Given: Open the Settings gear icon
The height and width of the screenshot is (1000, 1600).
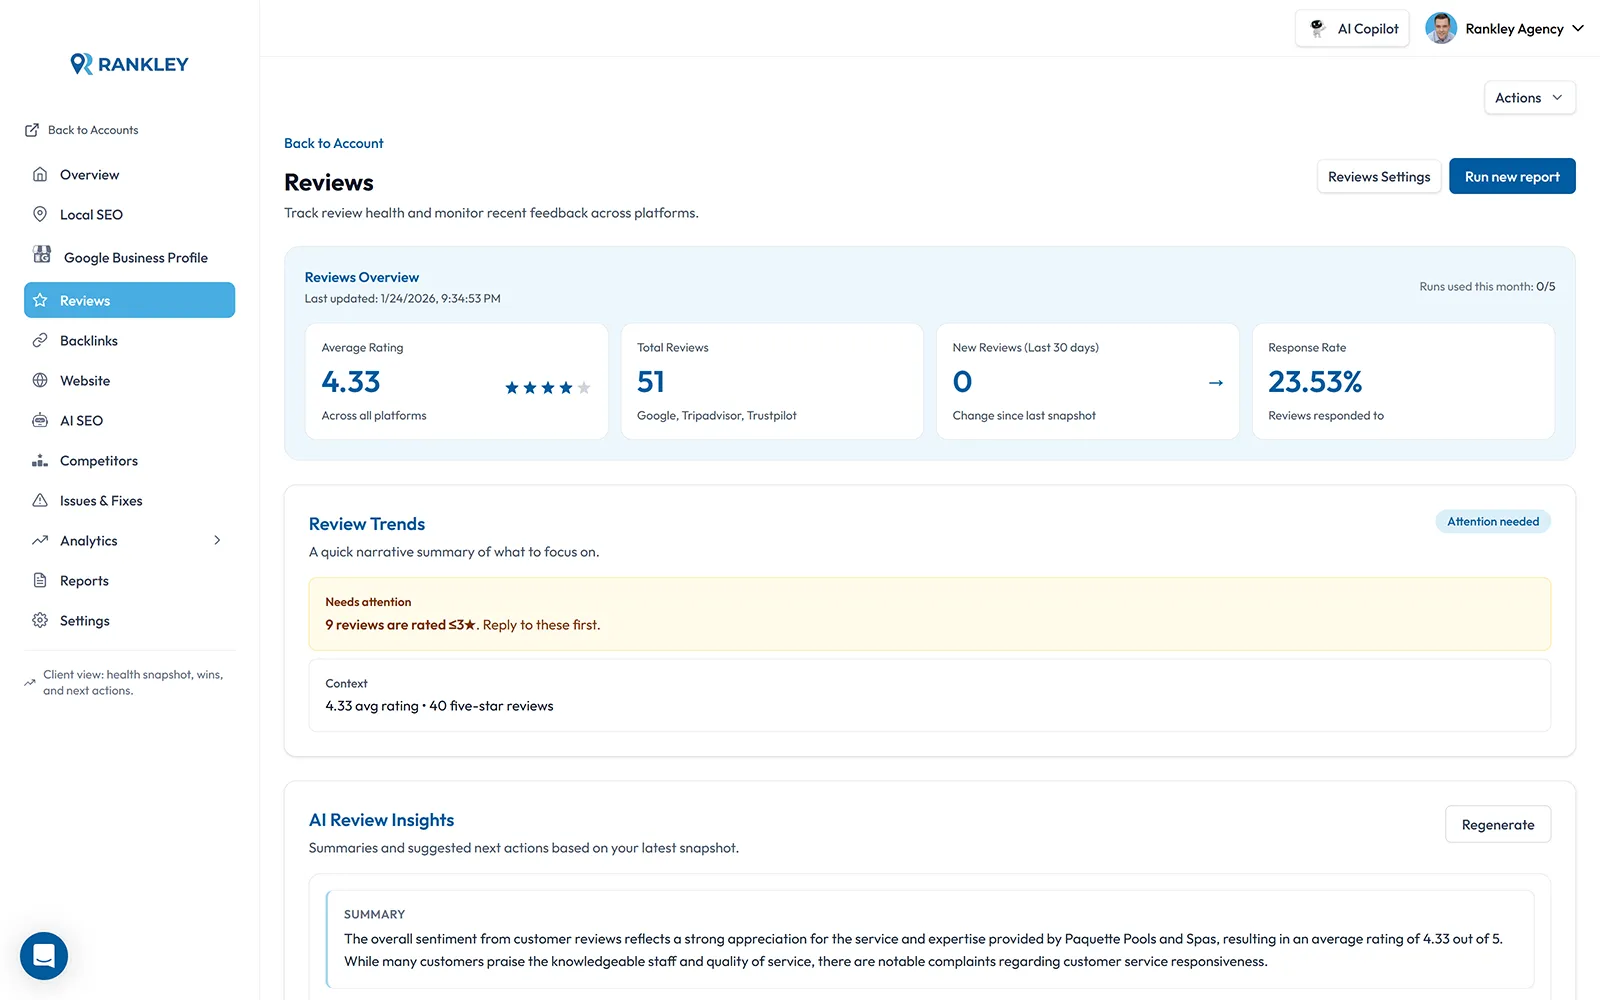Looking at the screenshot, I should (x=40, y=620).
